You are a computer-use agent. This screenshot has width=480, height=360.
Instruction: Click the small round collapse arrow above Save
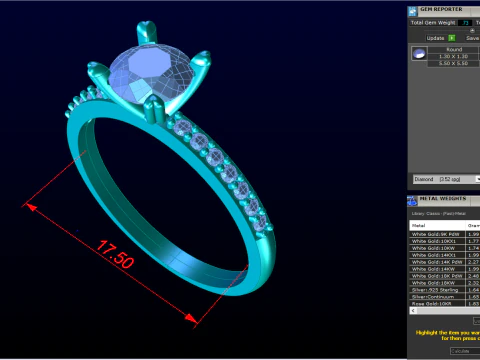[x=472, y=31]
